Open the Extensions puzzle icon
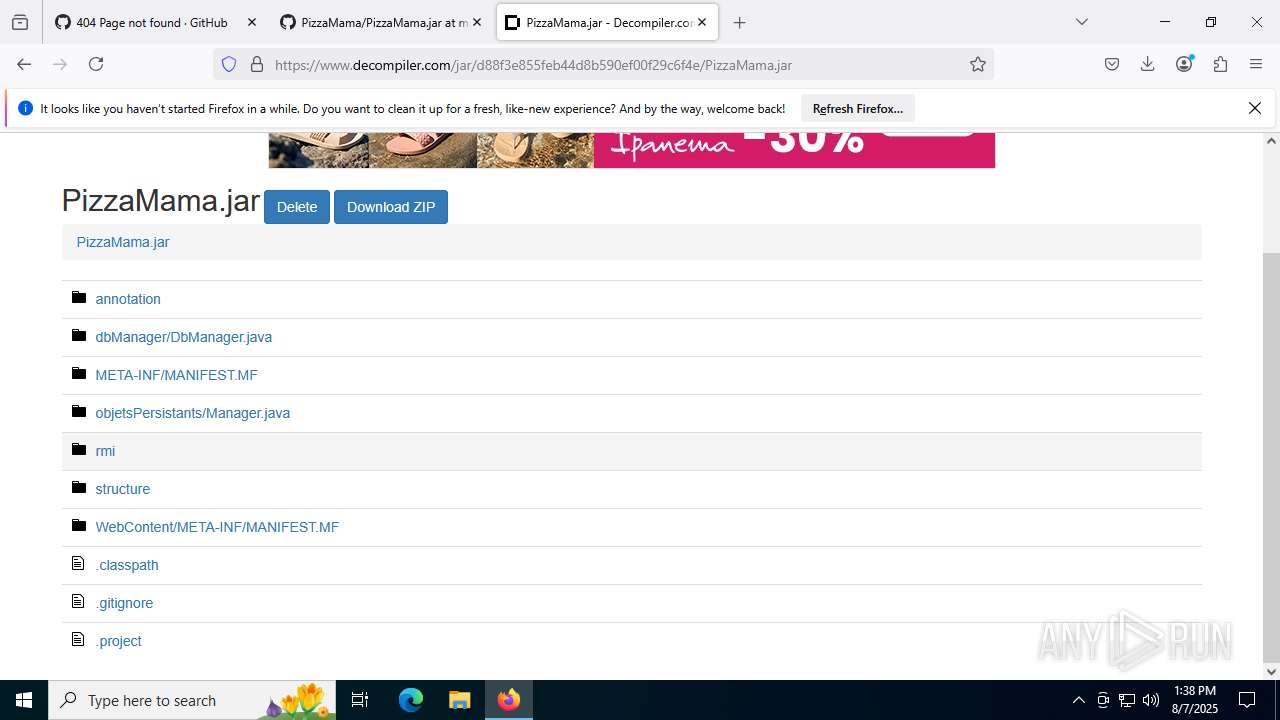1280x720 pixels. click(1220, 64)
